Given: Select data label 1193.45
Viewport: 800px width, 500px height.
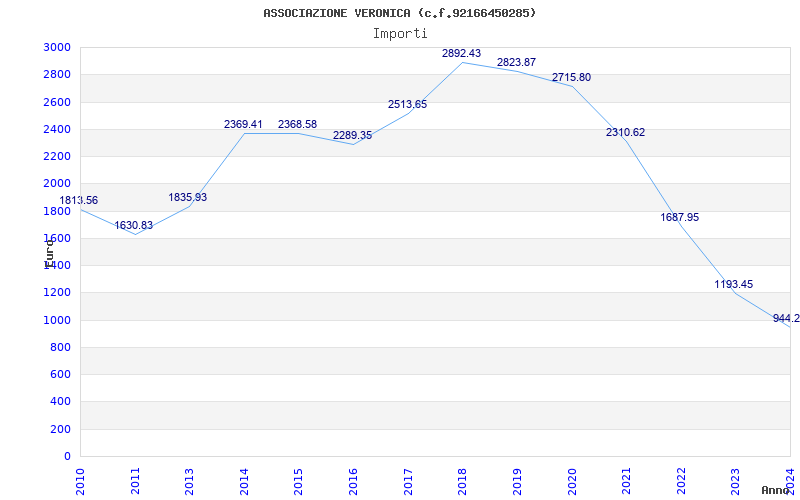Looking at the screenshot, I should [x=734, y=285].
